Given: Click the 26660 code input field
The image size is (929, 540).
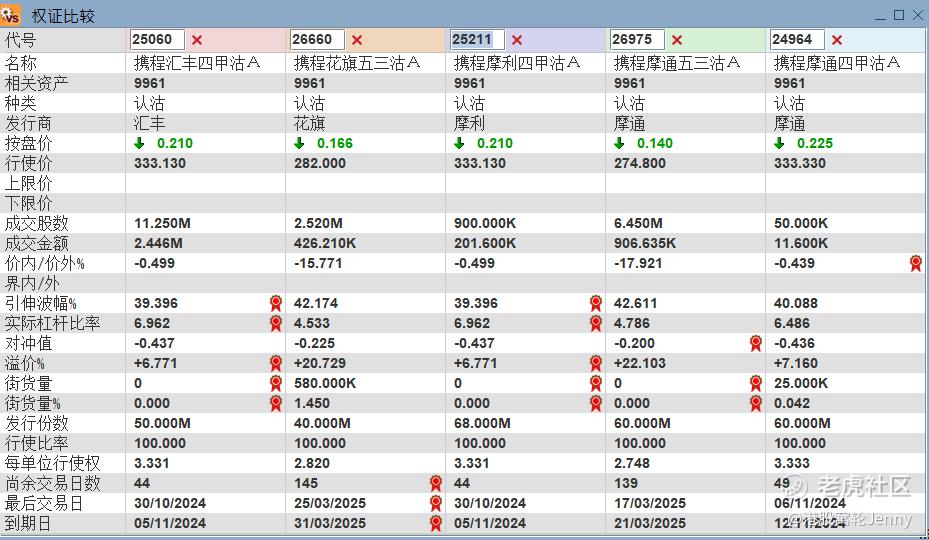Looking at the screenshot, I should (318, 40).
